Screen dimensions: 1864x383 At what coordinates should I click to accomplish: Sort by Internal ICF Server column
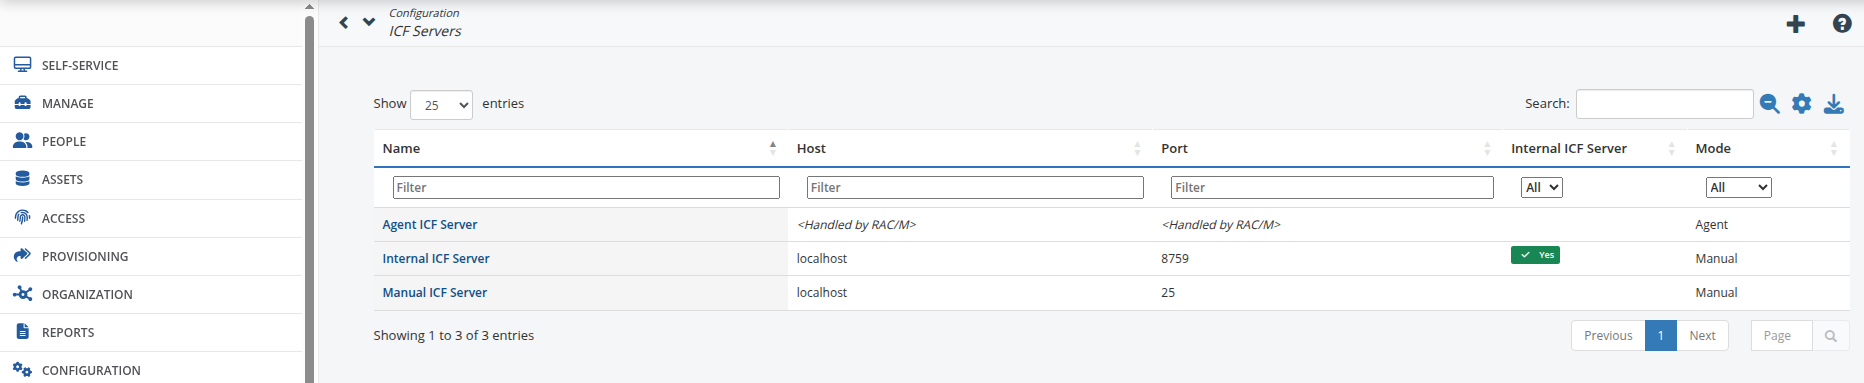1594,148
